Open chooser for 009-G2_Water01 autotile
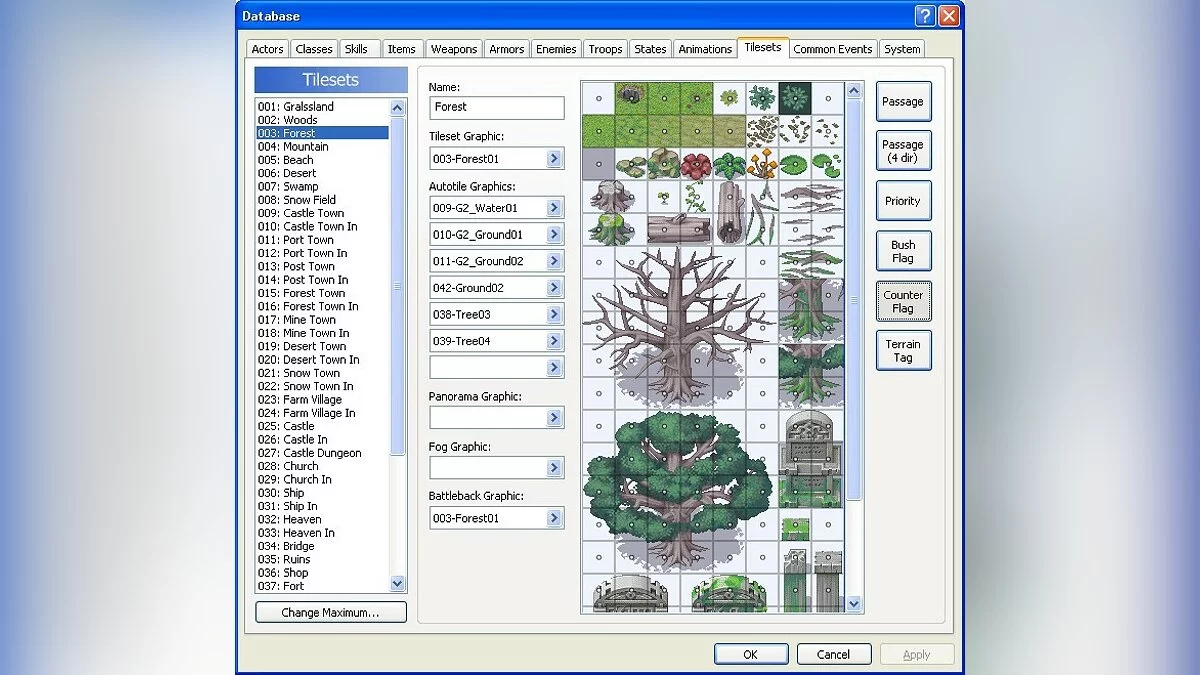Image resolution: width=1200 pixels, height=675 pixels. coord(555,208)
